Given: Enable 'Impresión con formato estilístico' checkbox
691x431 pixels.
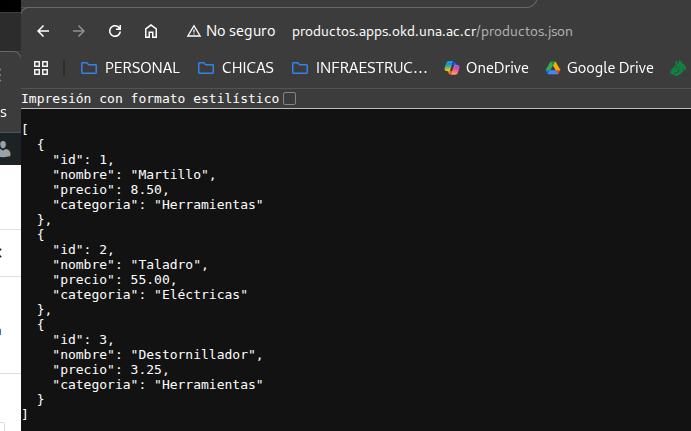Looking at the screenshot, I should coord(289,99).
